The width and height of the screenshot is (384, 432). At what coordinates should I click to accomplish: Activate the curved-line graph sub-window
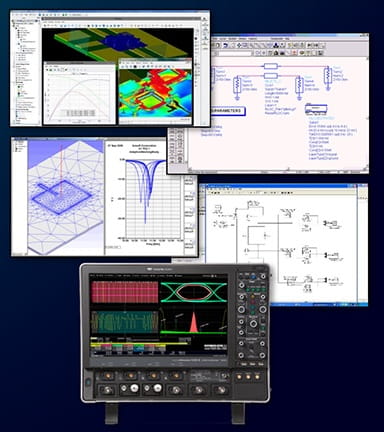point(79,93)
